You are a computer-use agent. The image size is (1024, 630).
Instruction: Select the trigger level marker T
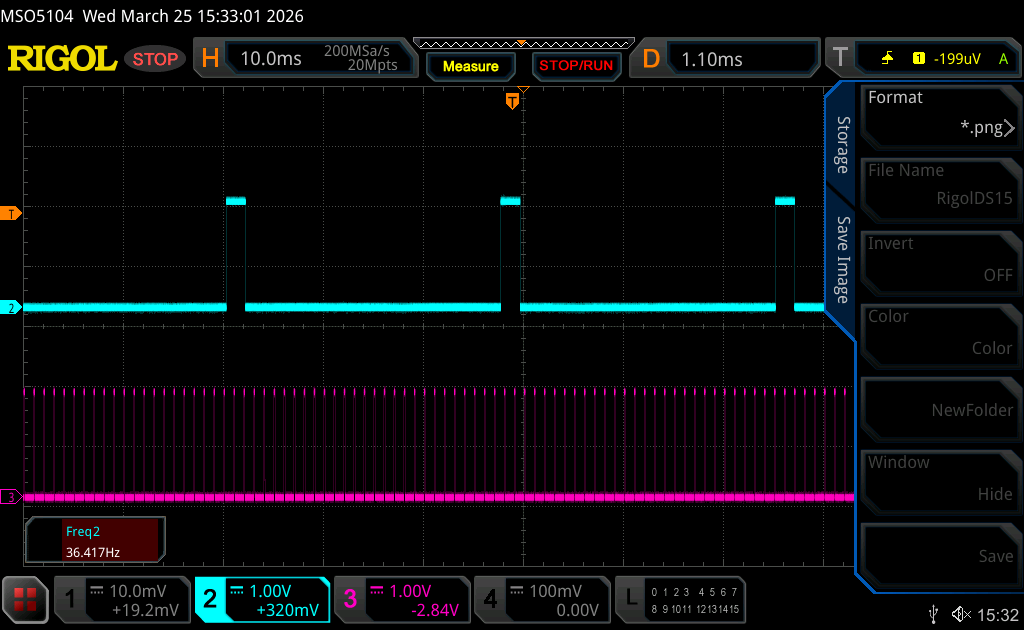(x=12, y=213)
